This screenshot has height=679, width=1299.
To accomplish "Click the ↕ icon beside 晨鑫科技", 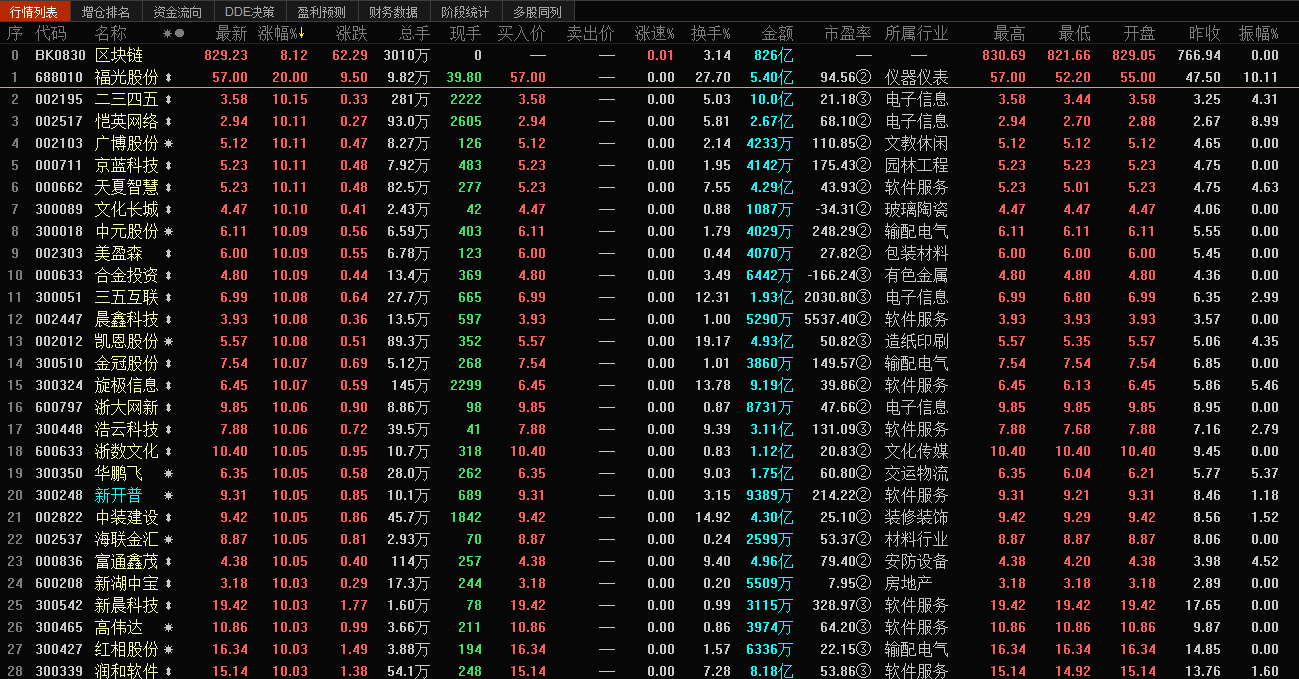I will 167,320.
